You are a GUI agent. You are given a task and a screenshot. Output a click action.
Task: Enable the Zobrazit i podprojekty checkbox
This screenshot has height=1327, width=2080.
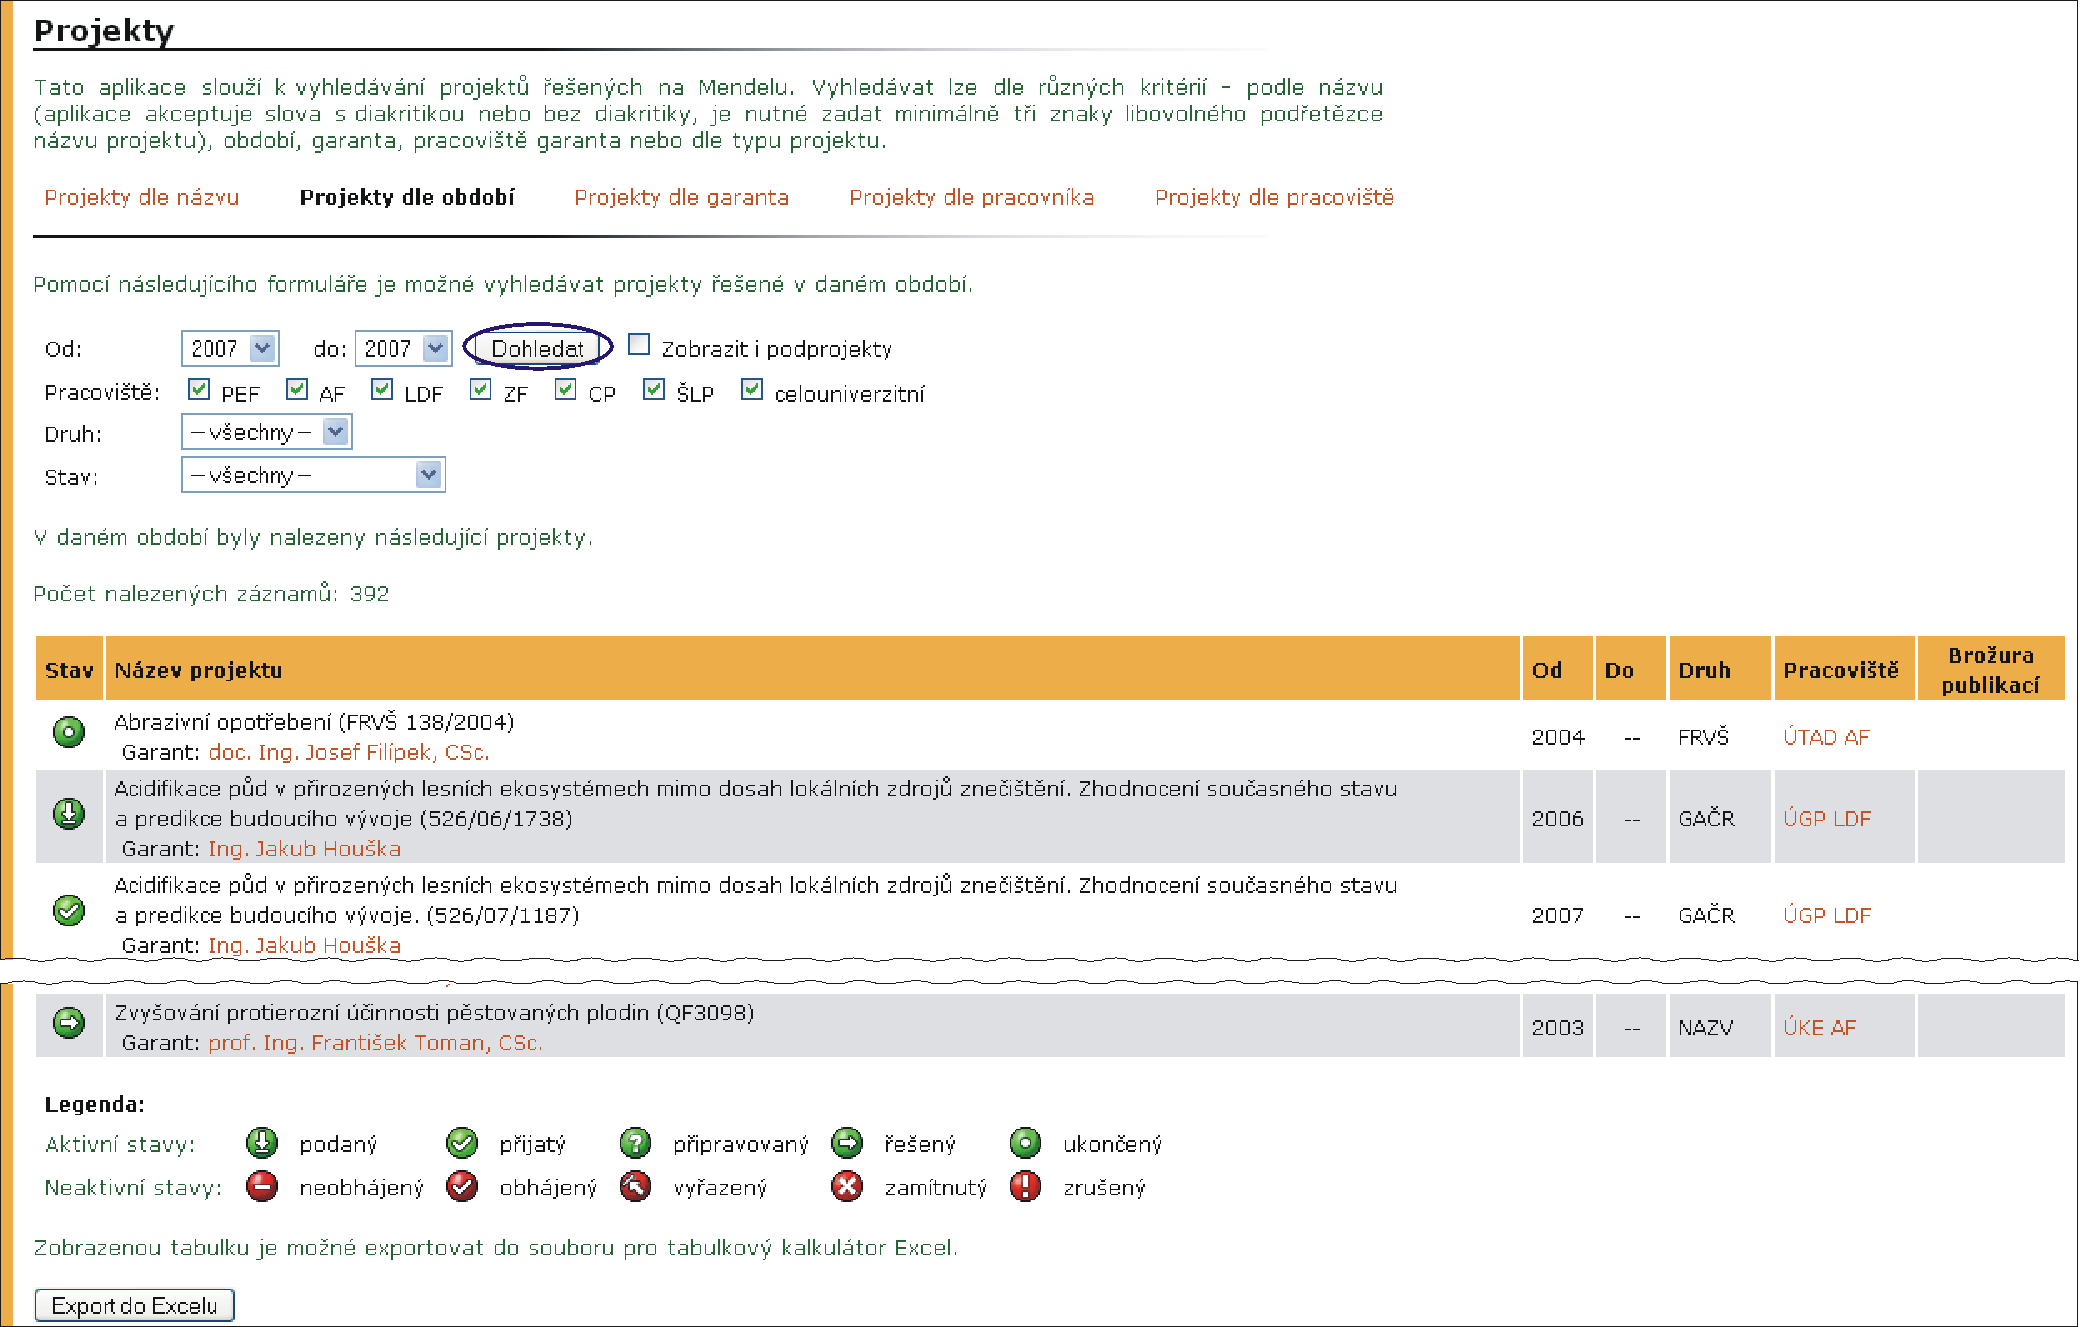click(639, 344)
